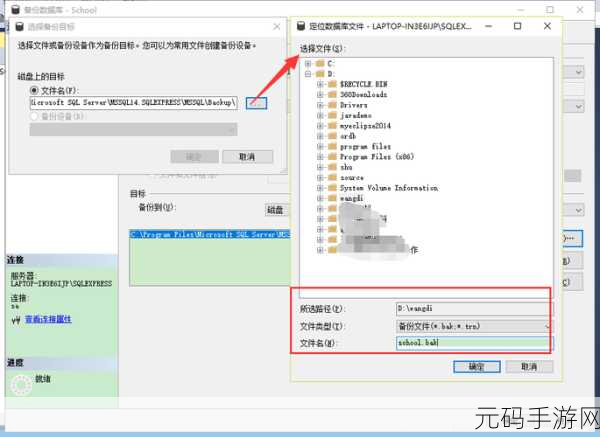Click the System Volume Information folder icon
Screen dimensions: 600x437
(x=332, y=188)
